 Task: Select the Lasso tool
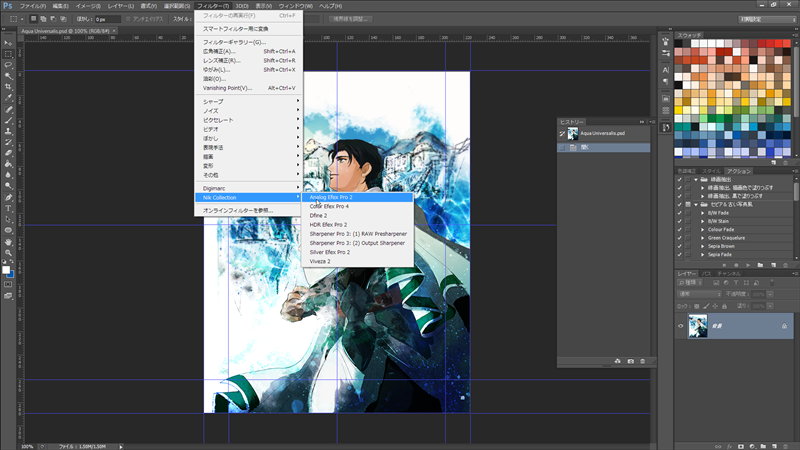(8, 65)
